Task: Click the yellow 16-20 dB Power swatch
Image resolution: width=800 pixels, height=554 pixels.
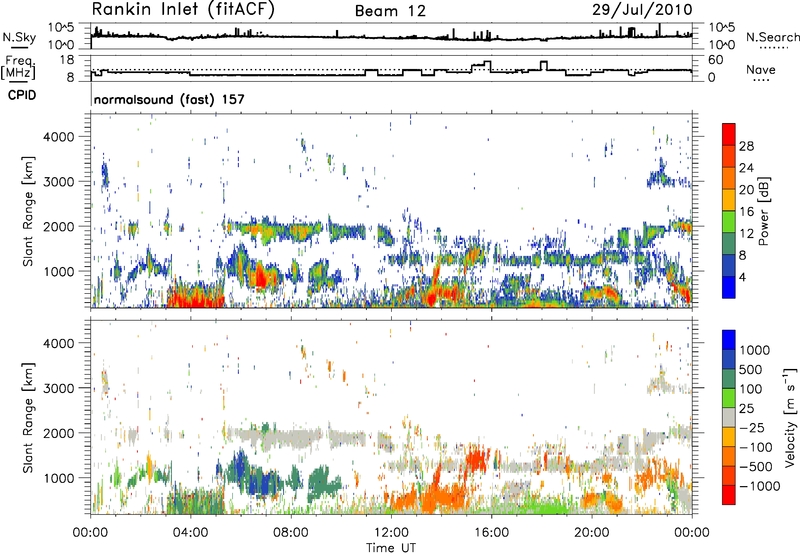Action: click(729, 200)
